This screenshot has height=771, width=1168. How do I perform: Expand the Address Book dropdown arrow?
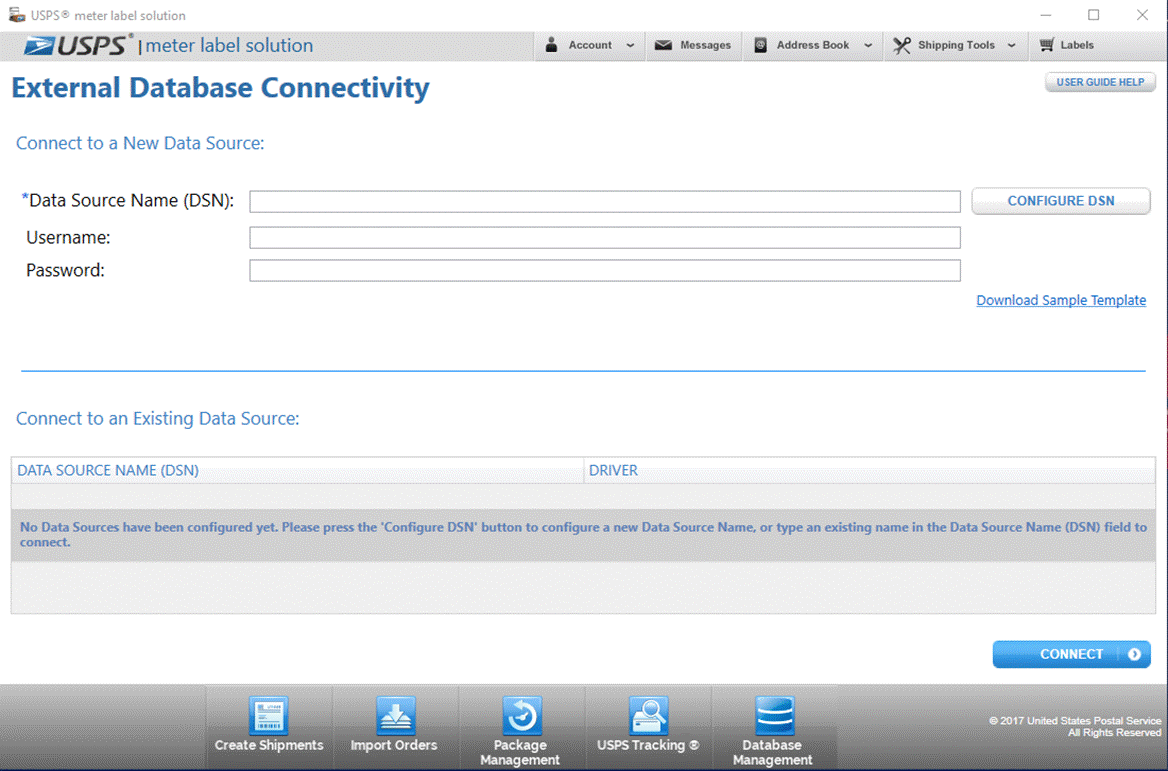[x=868, y=45]
